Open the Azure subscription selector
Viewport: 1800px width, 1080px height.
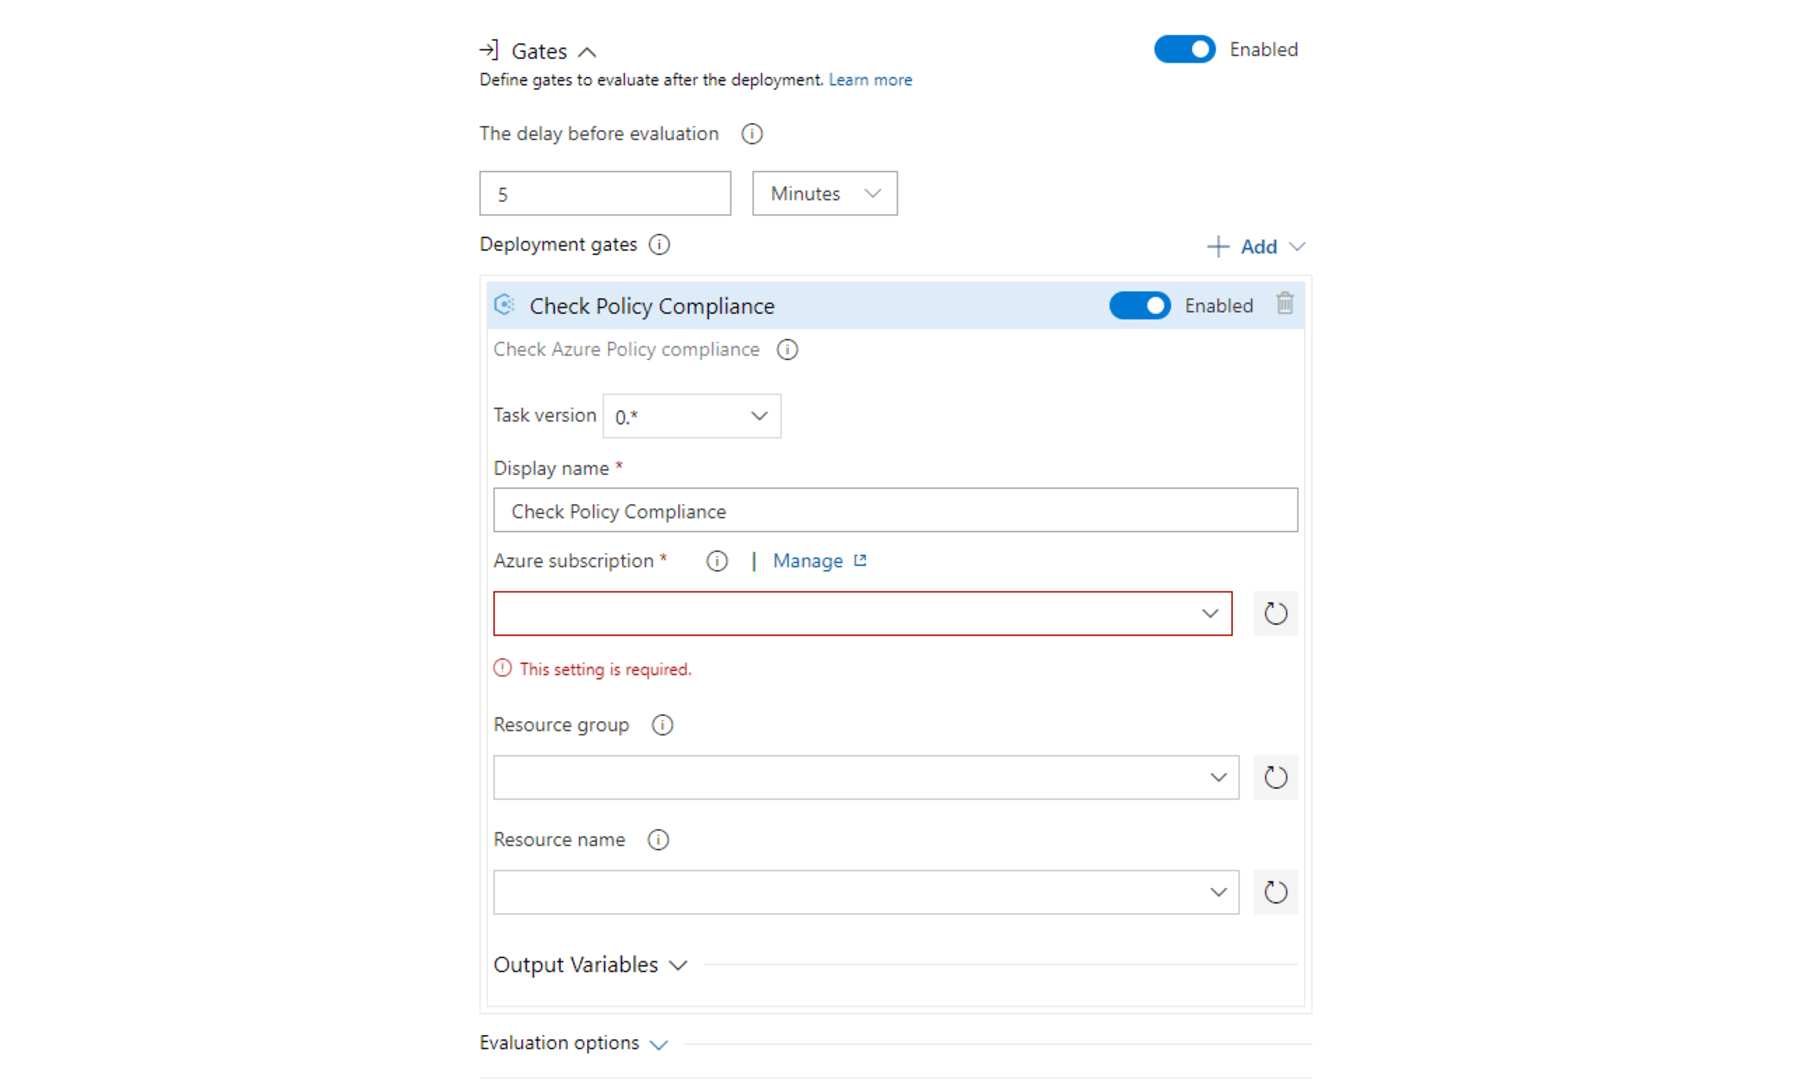pos(1209,613)
